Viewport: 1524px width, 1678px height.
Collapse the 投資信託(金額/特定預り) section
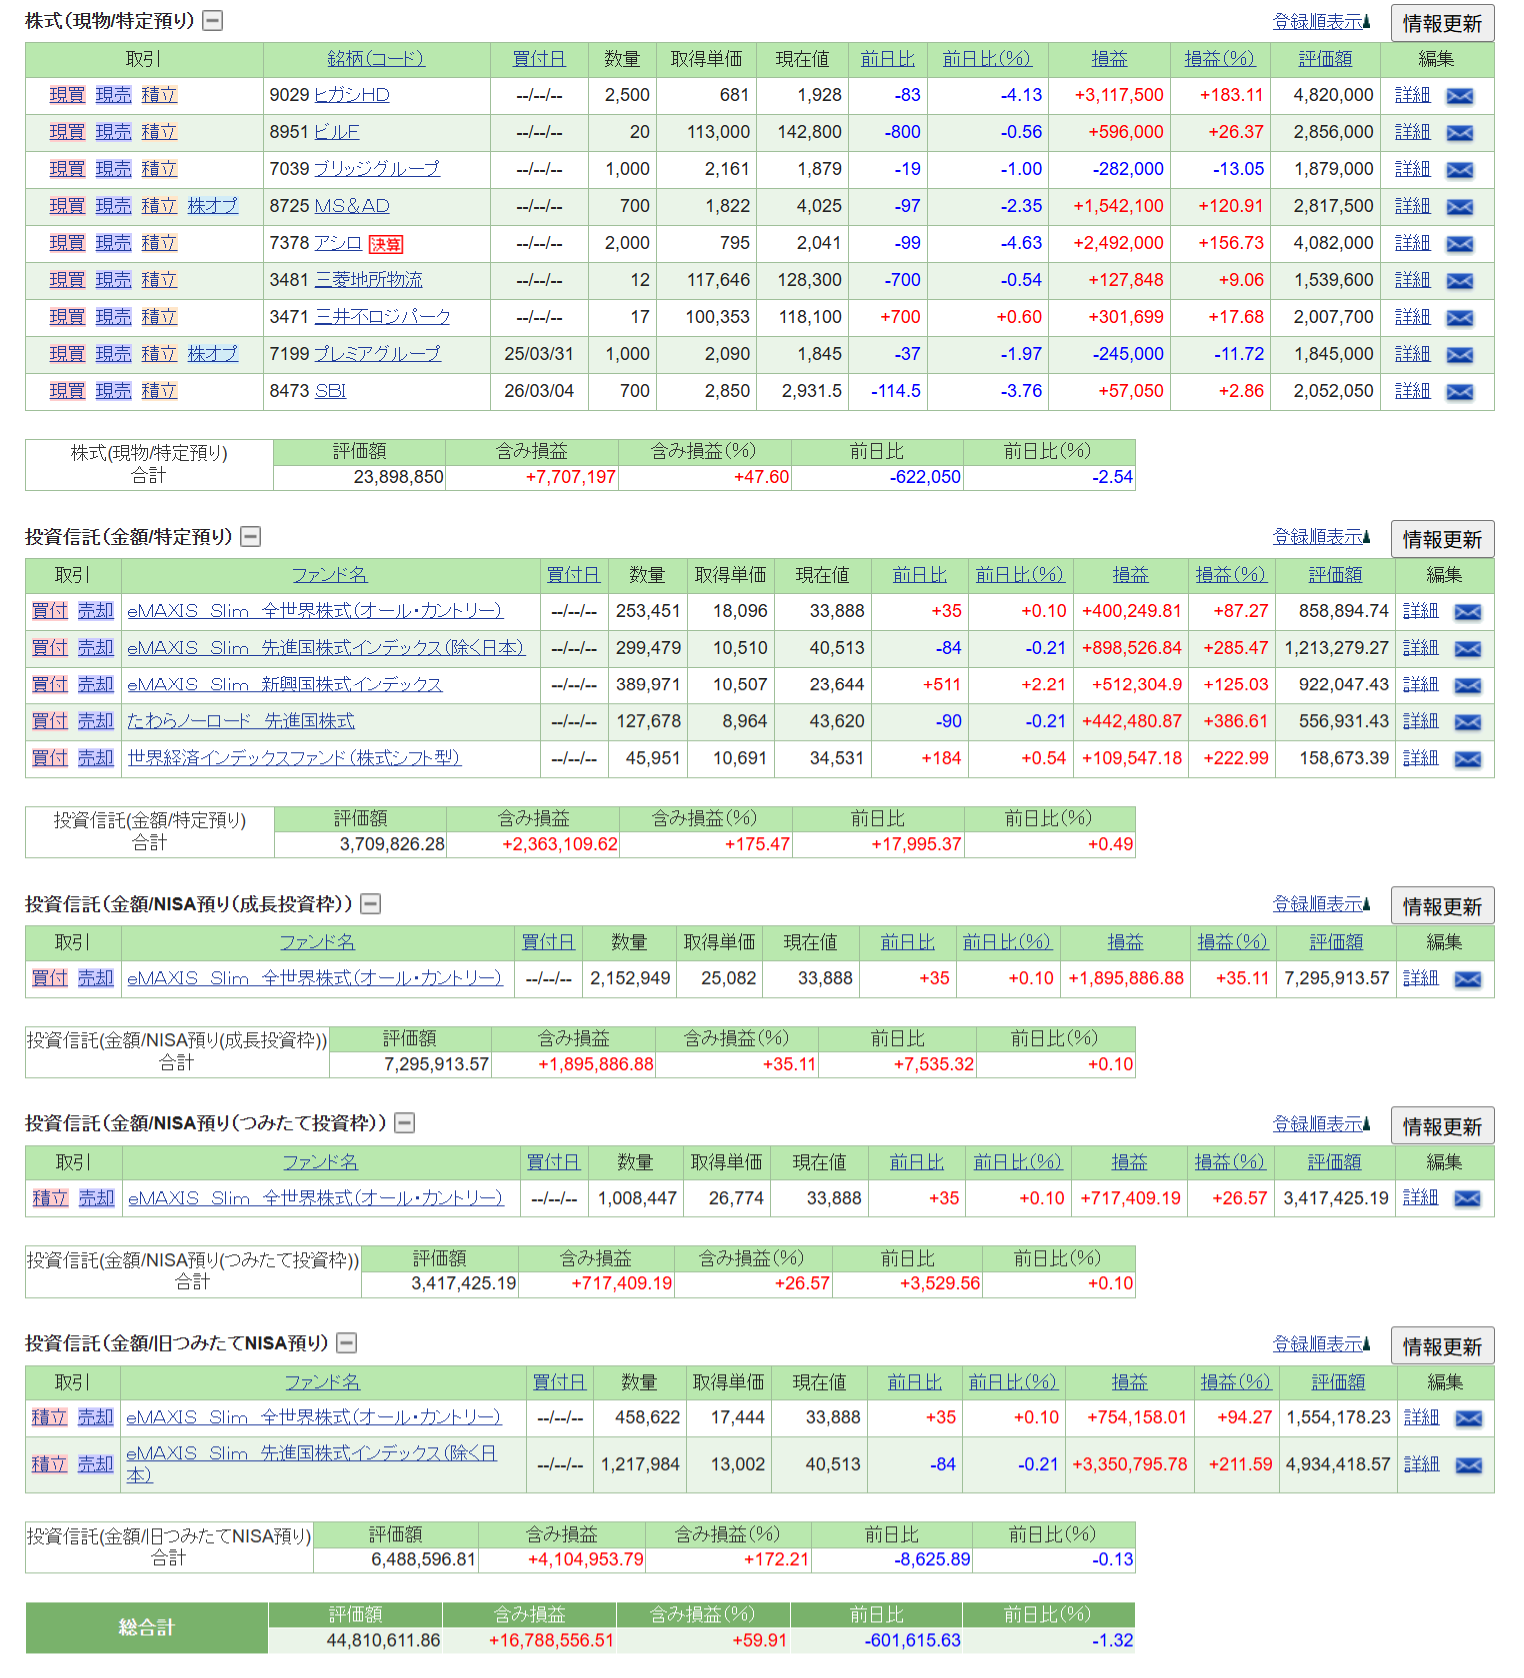pyautogui.click(x=251, y=537)
